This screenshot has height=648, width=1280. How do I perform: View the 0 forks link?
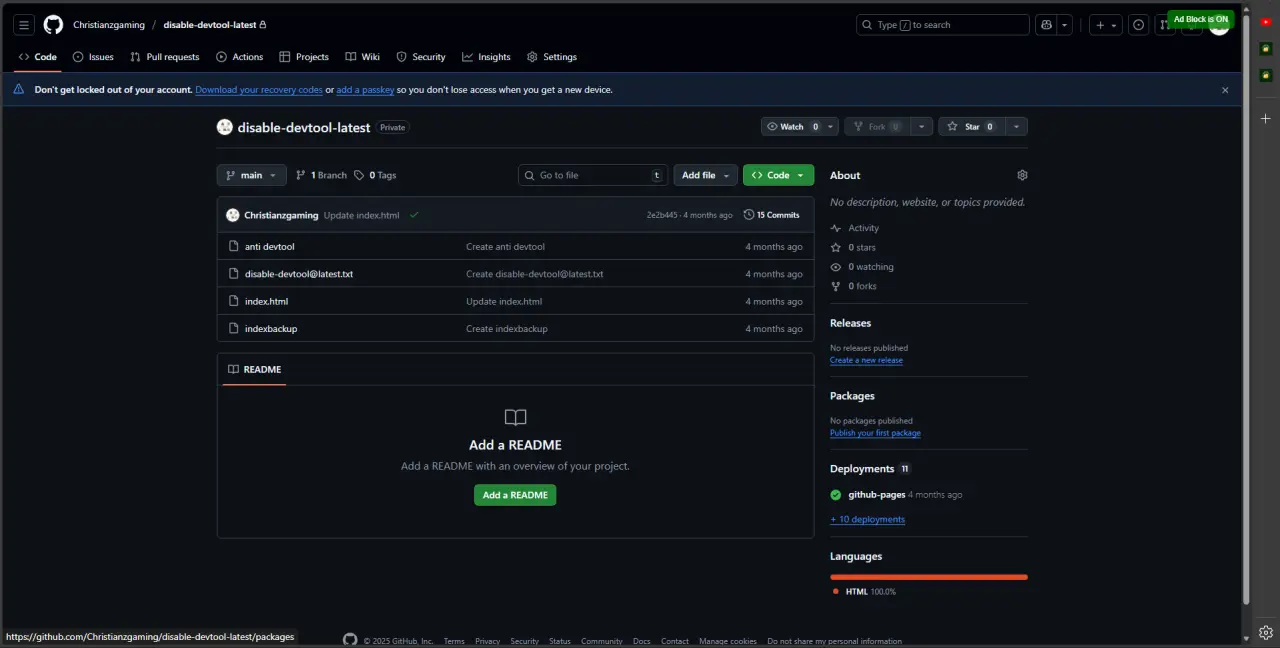coord(854,286)
